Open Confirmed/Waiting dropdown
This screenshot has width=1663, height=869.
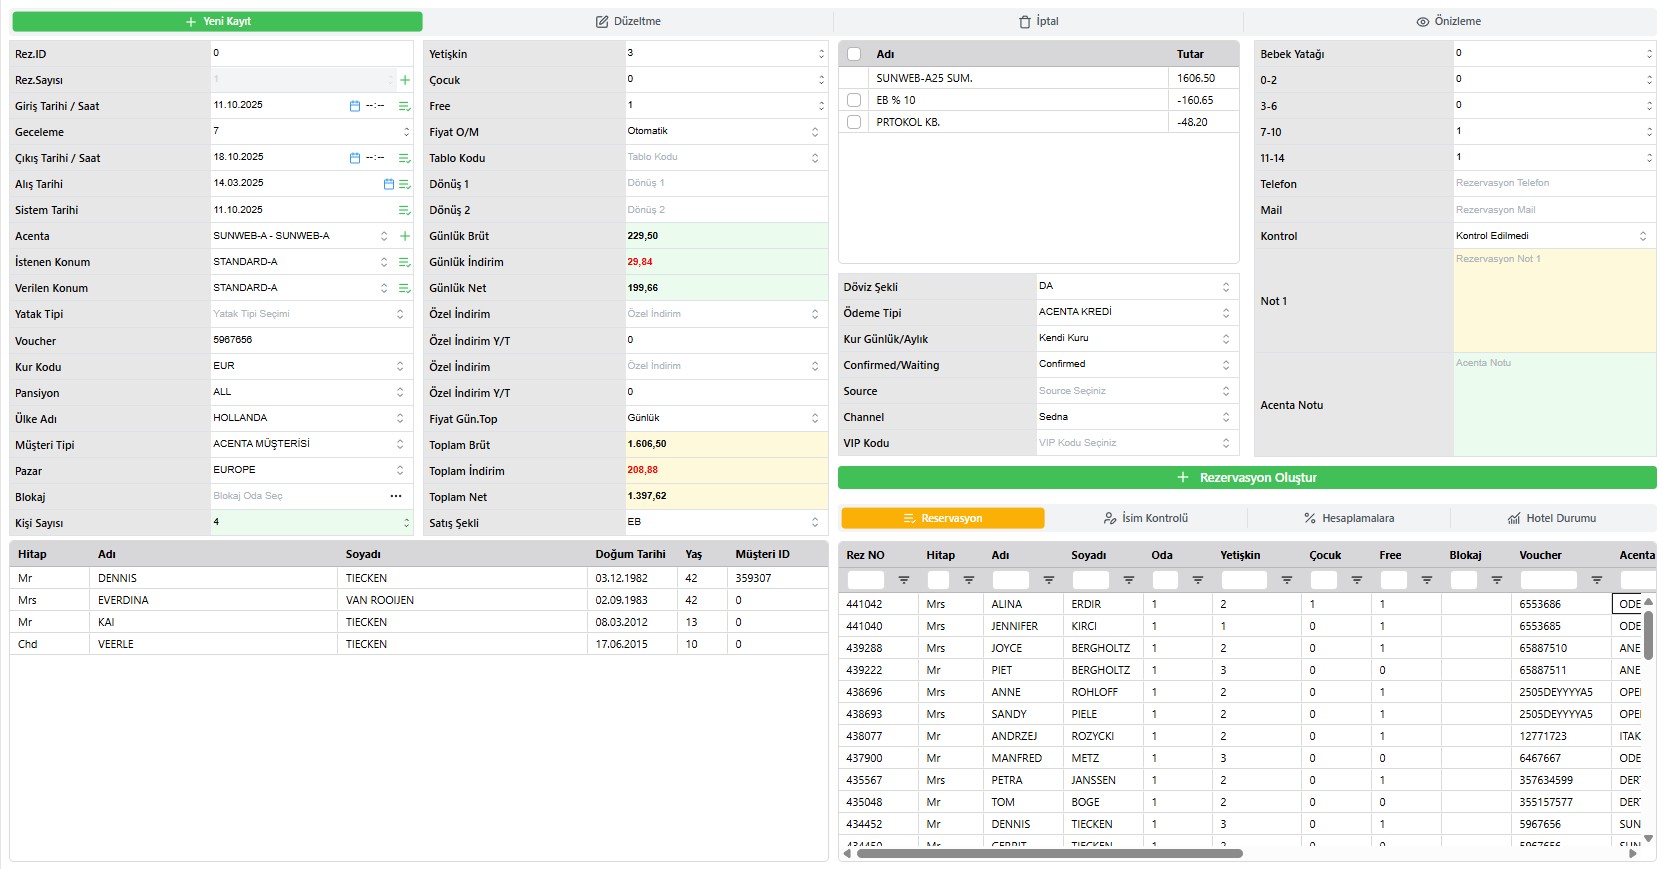click(1136, 365)
